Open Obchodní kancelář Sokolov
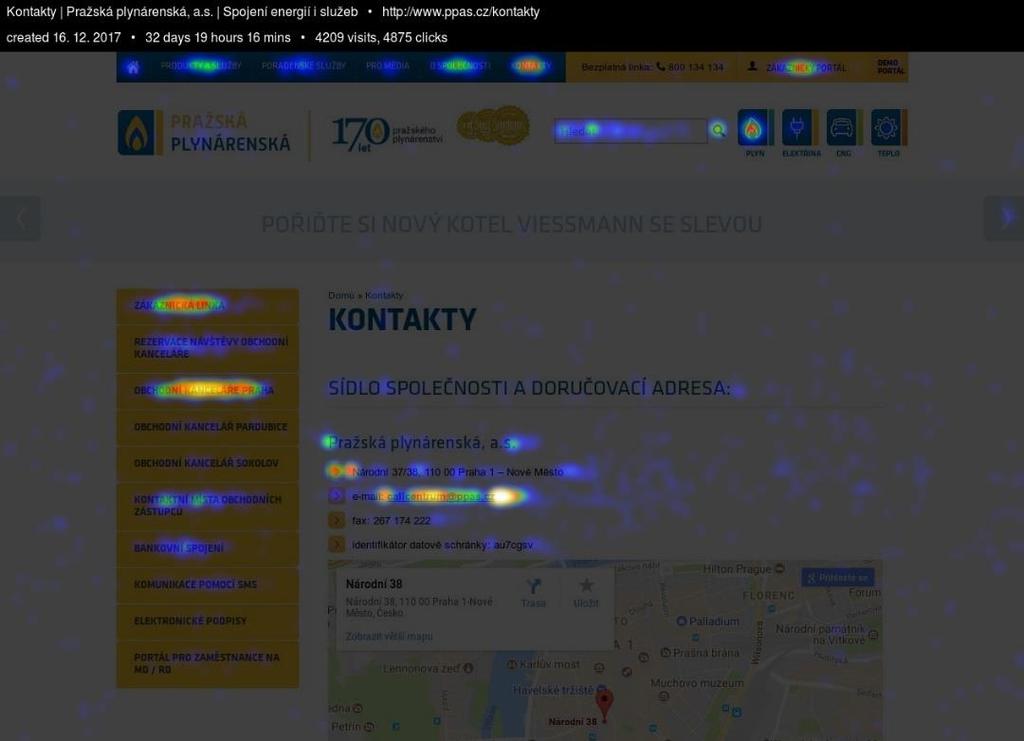Viewport: 1024px width, 741px height. (x=208, y=463)
